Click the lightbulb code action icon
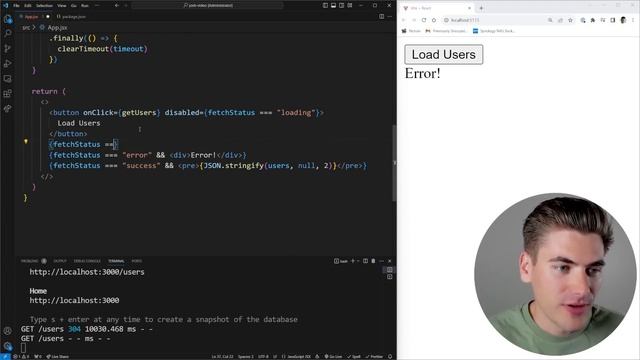The image size is (640, 360). click(x=26, y=142)
